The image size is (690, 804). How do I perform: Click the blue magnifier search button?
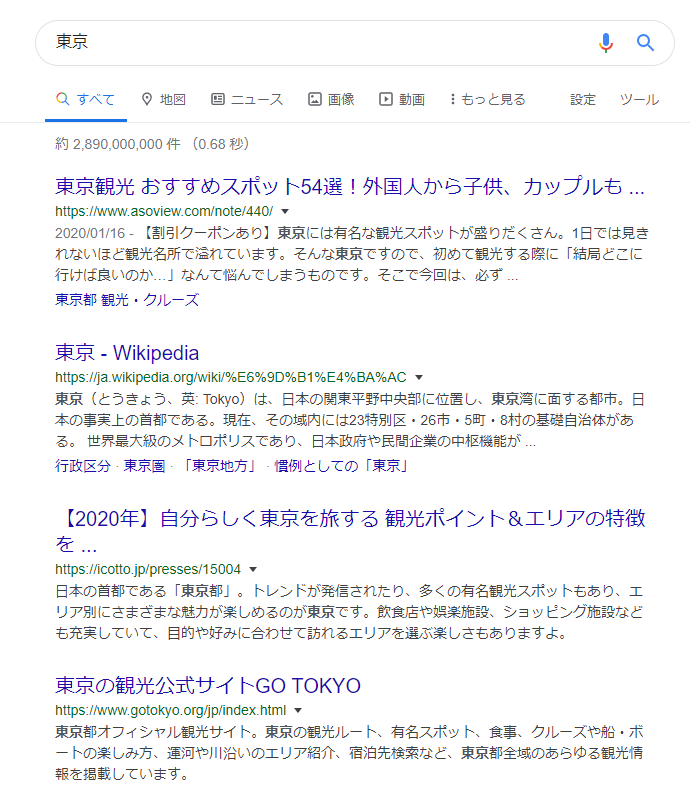click(x=645, y=43)
